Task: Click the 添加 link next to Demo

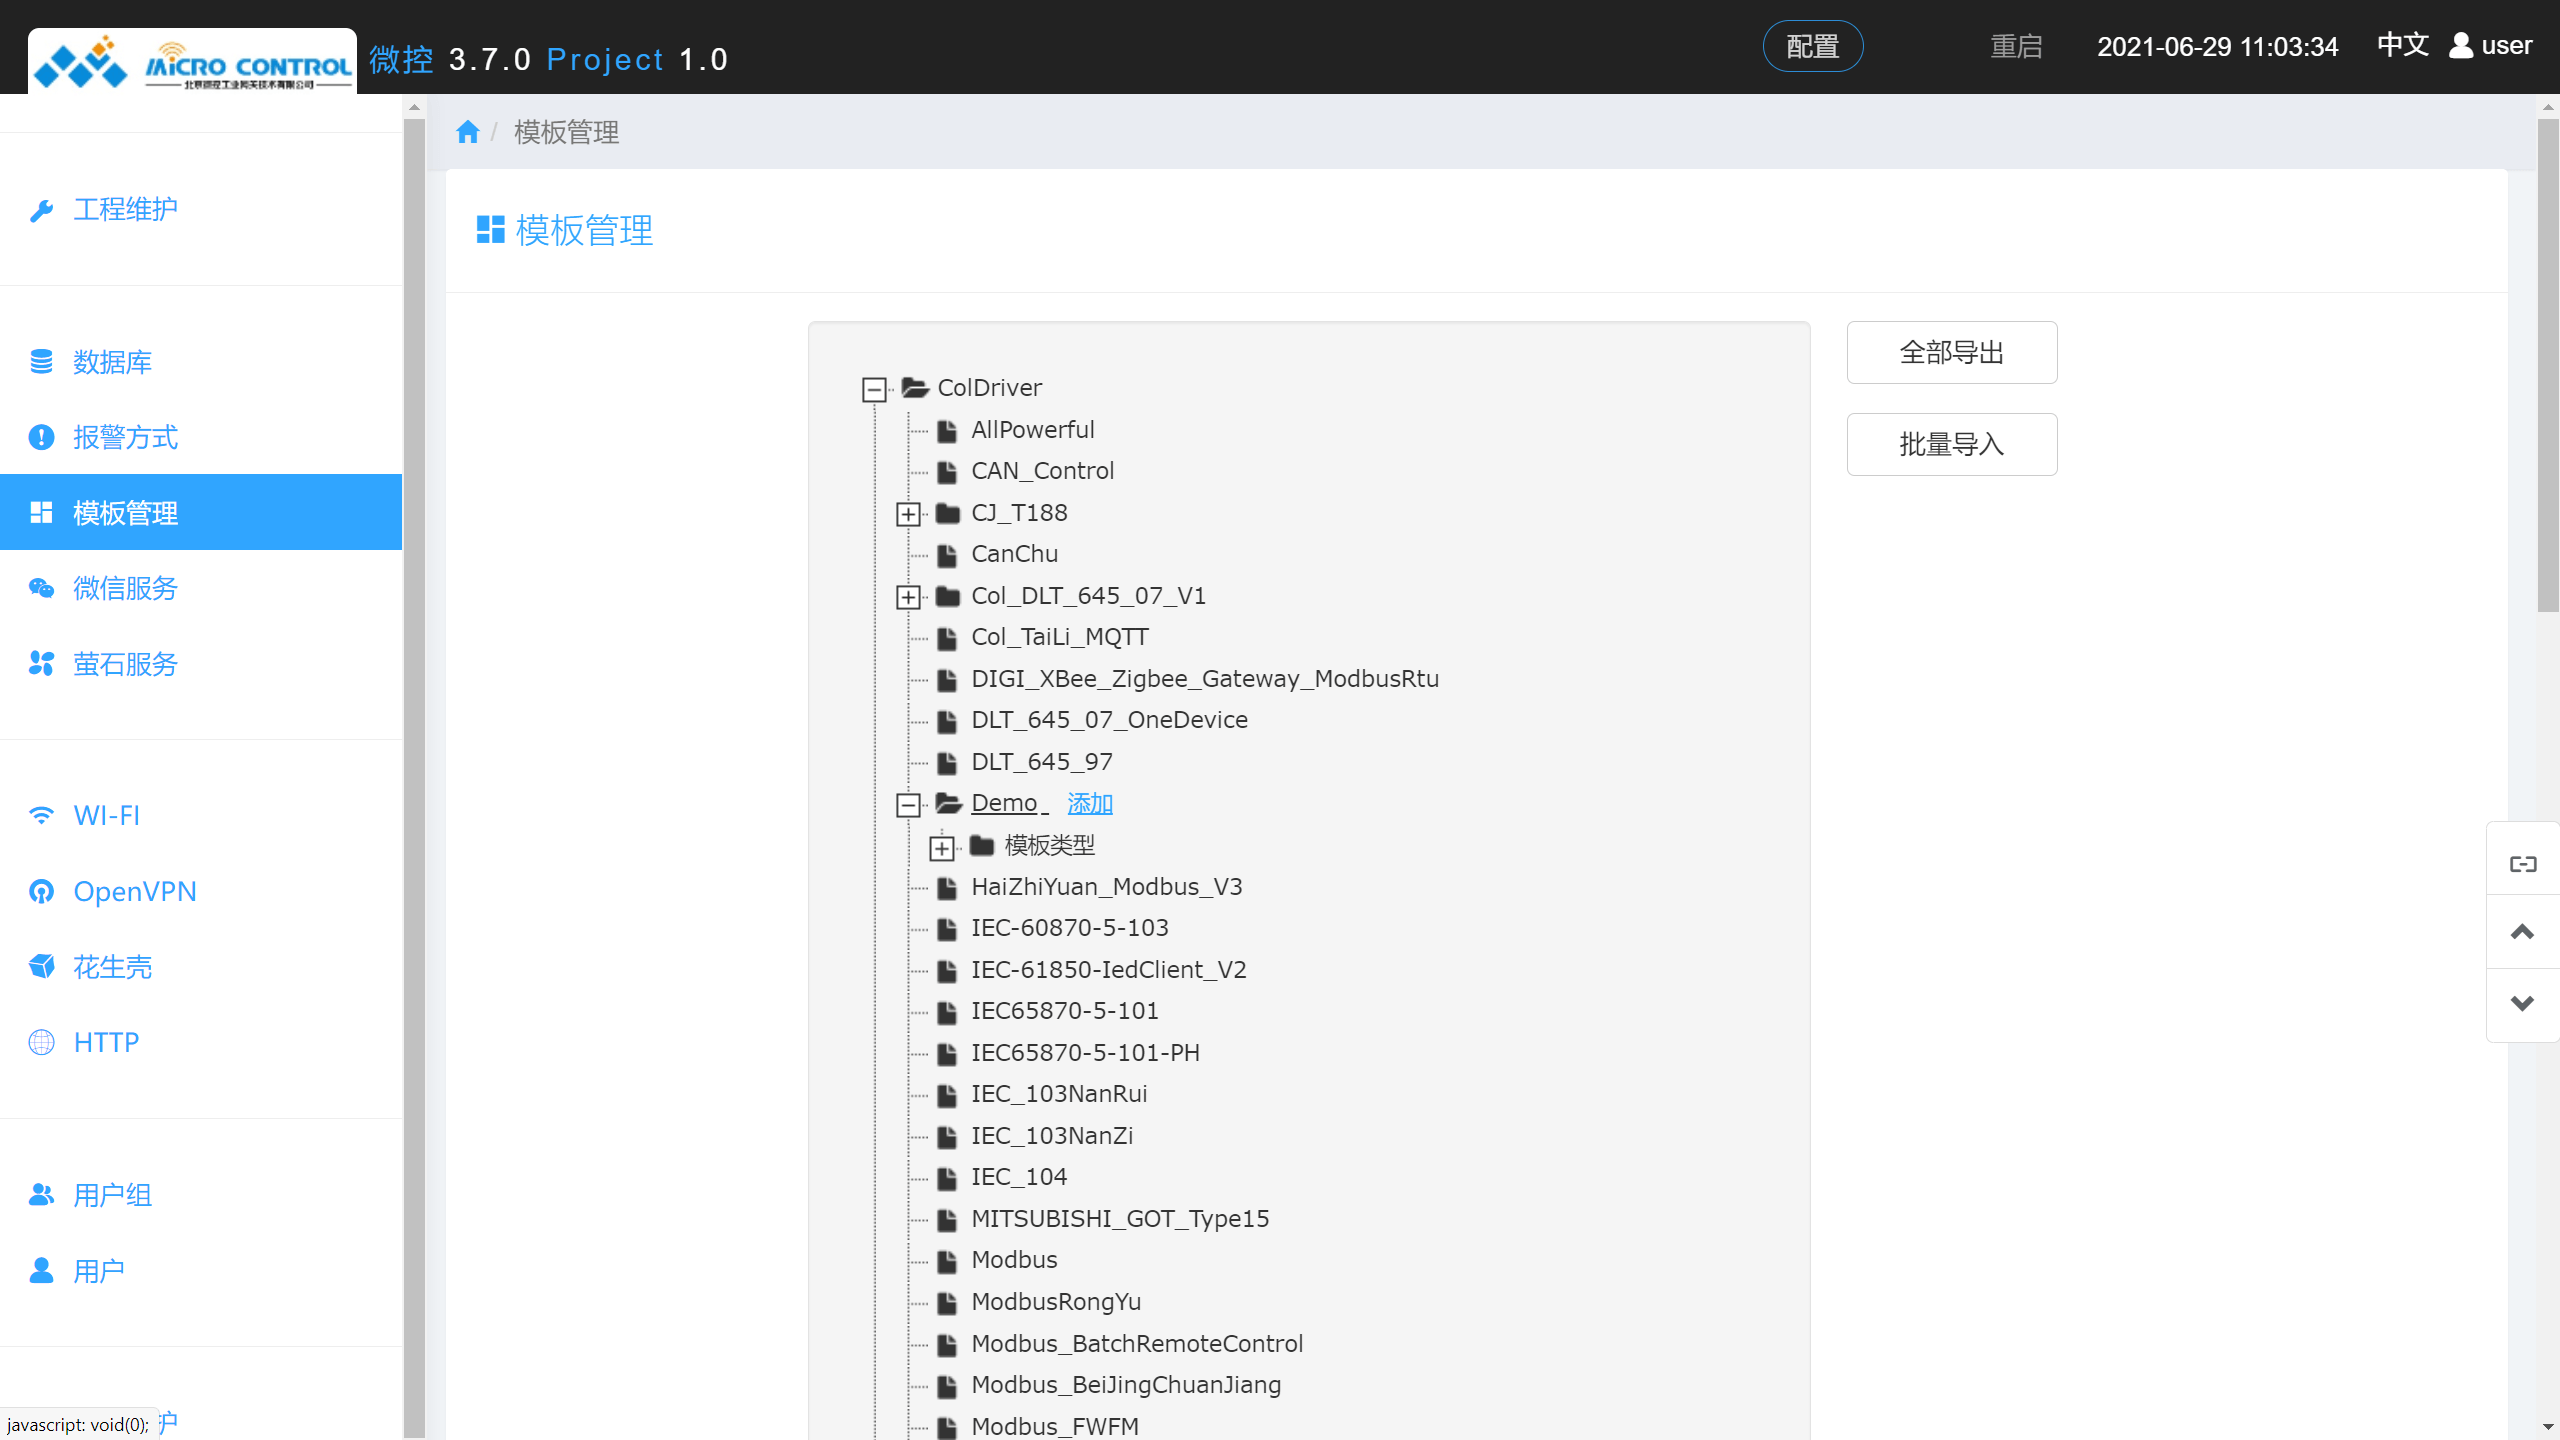Action: [1089, 803]
